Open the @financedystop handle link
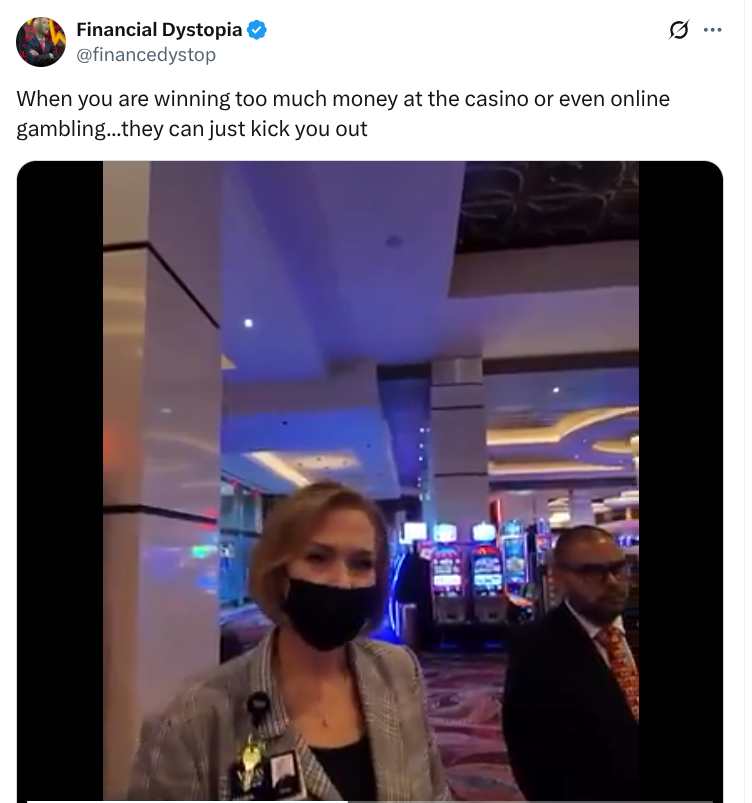752x803 pixels. point(146,55)
